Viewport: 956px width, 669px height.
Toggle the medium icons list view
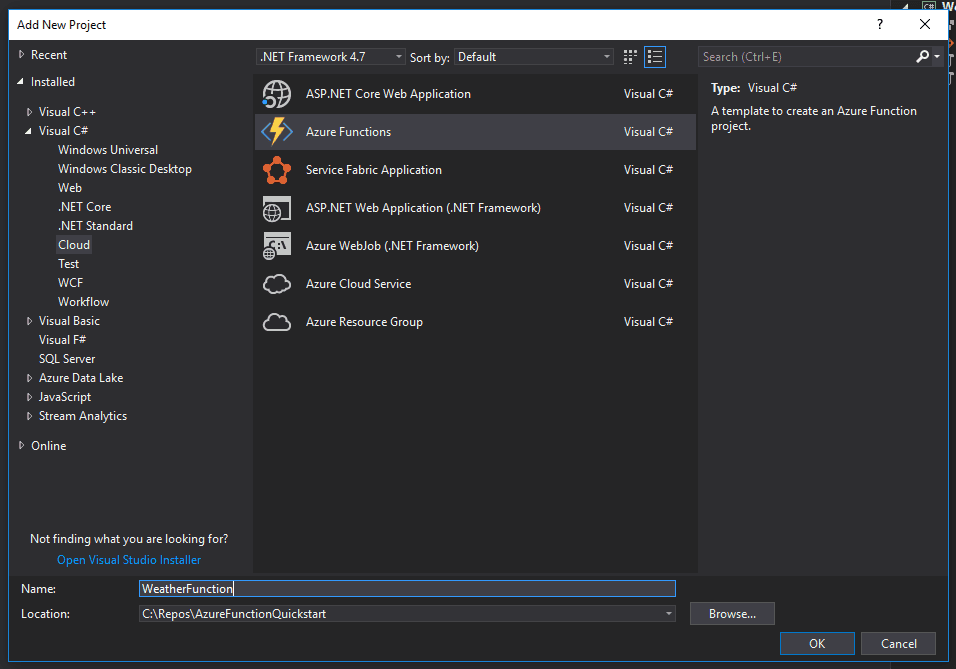coord(656,57)
